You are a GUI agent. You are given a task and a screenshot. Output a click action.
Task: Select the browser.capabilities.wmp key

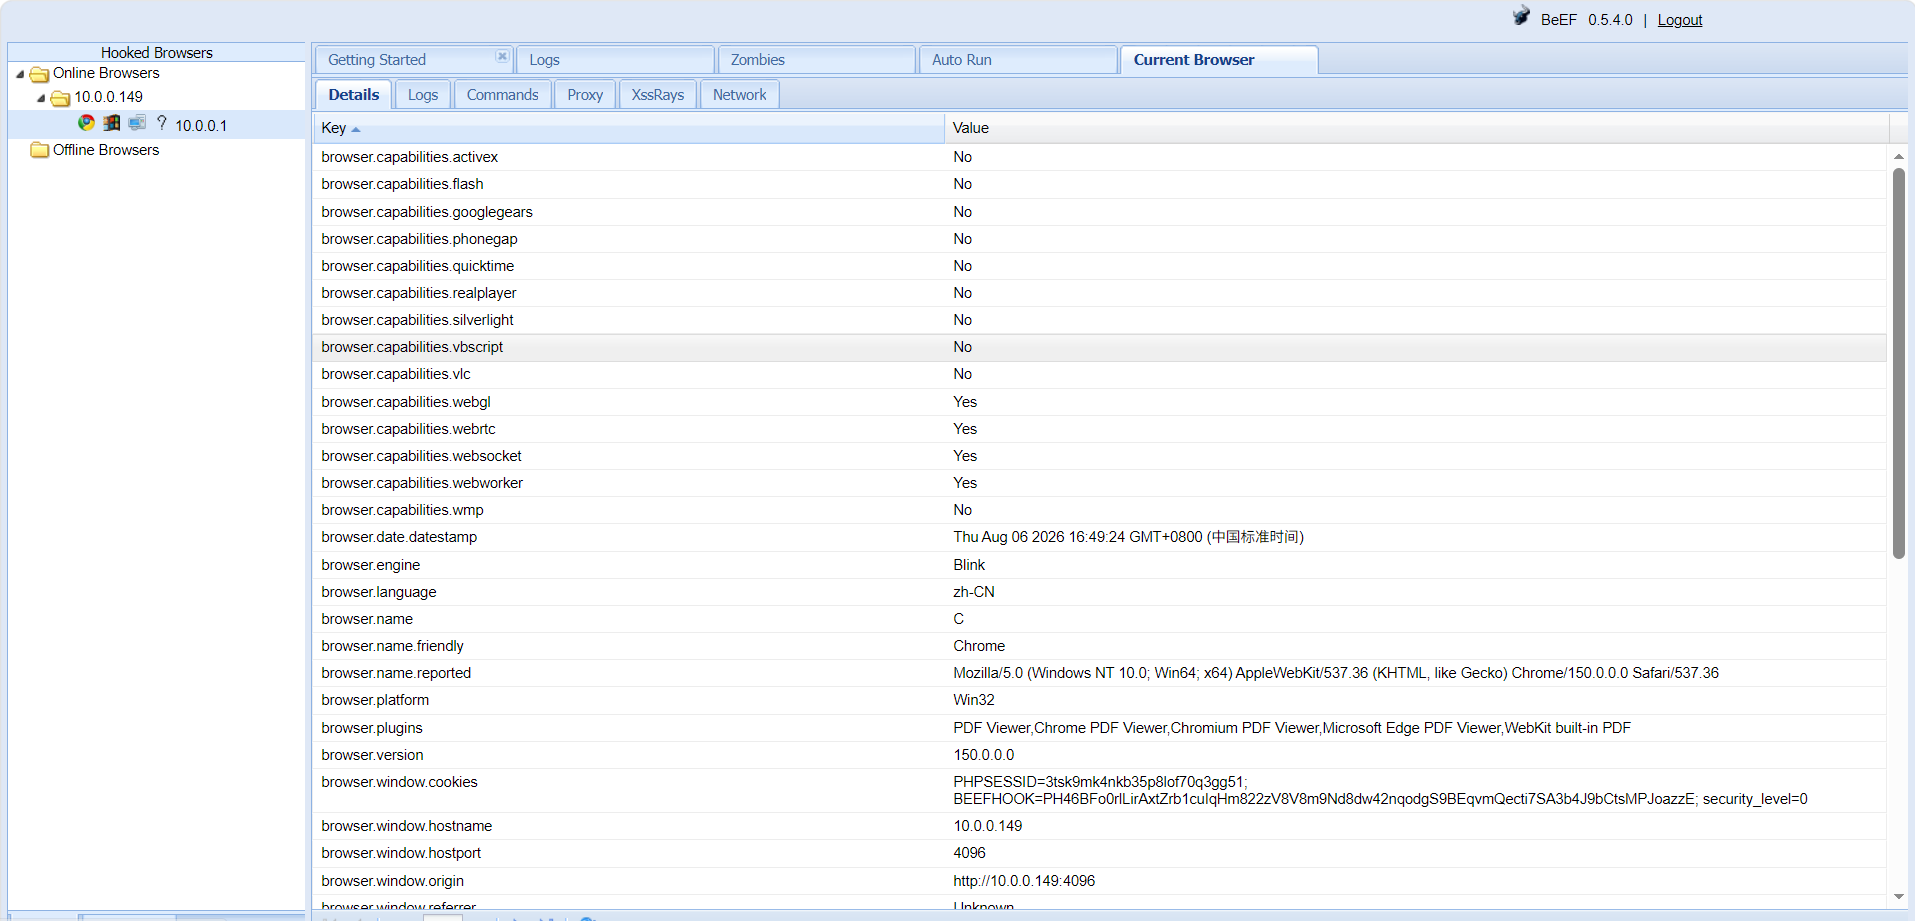(402, 510)
